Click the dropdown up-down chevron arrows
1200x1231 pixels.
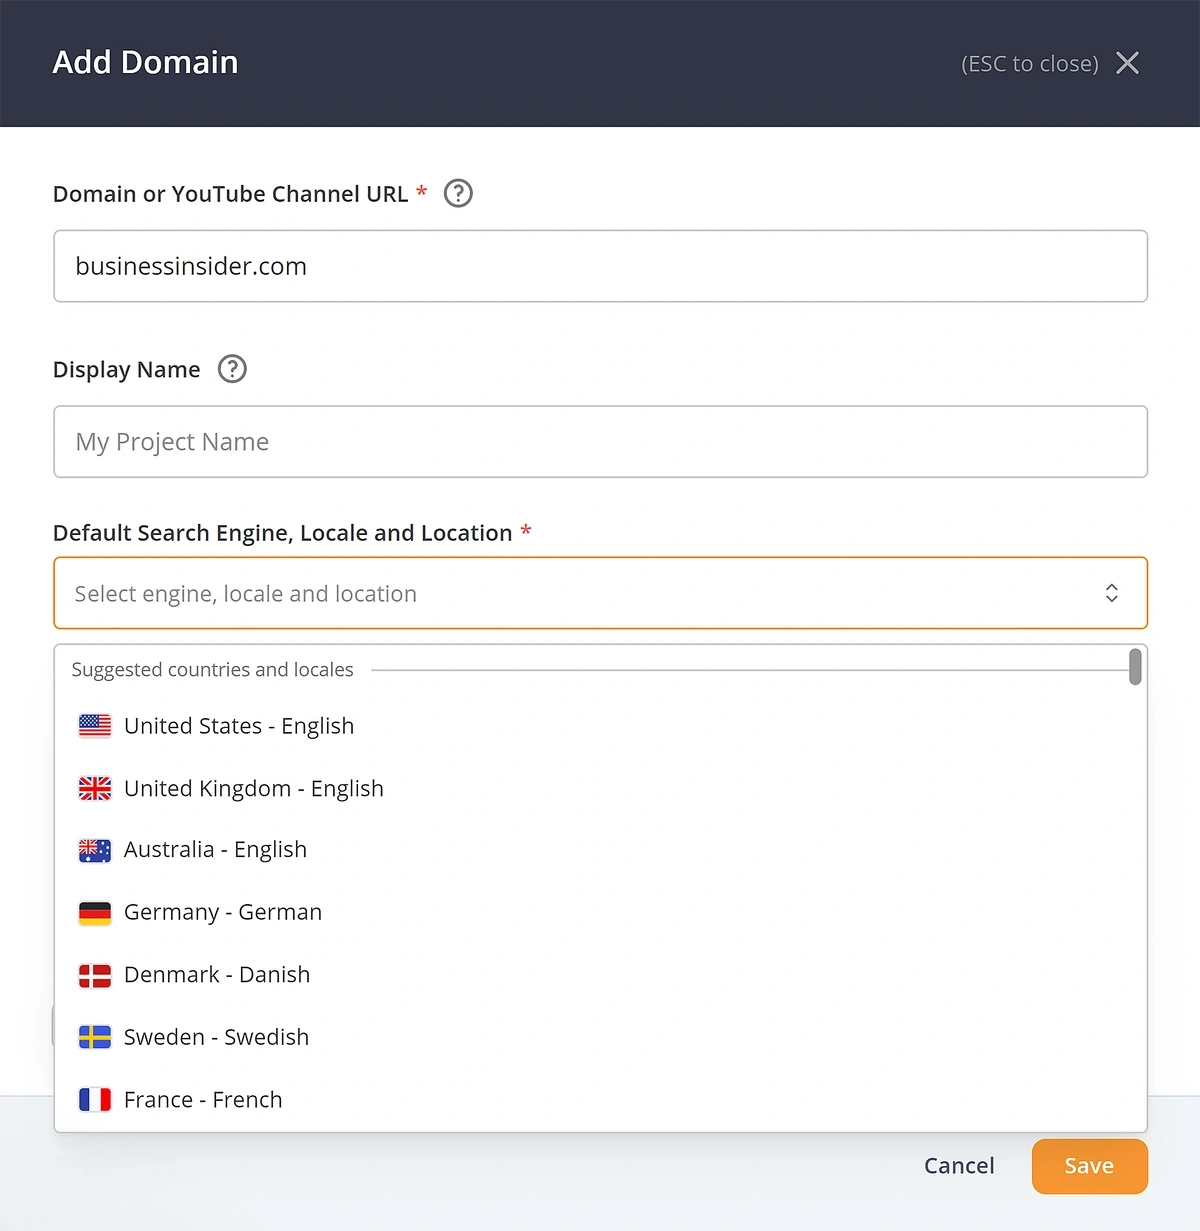1111,593
